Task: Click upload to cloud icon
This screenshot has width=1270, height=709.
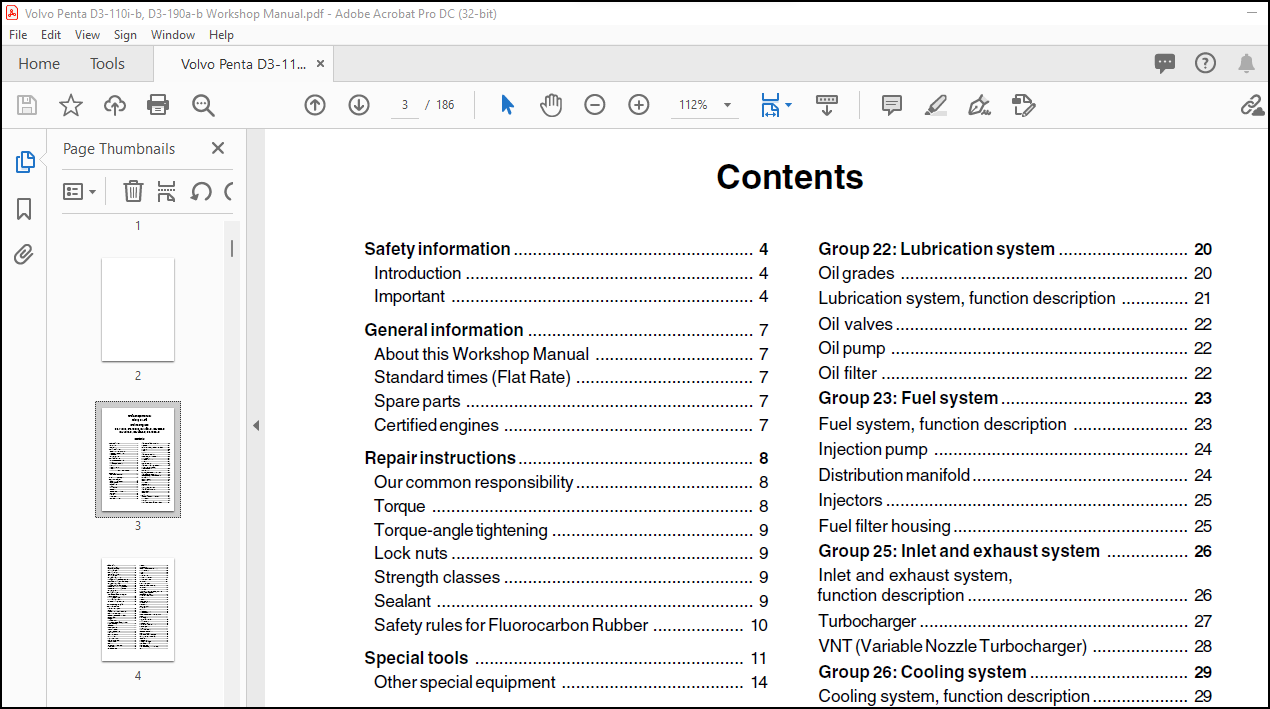Action: click(x=115, y=105)
